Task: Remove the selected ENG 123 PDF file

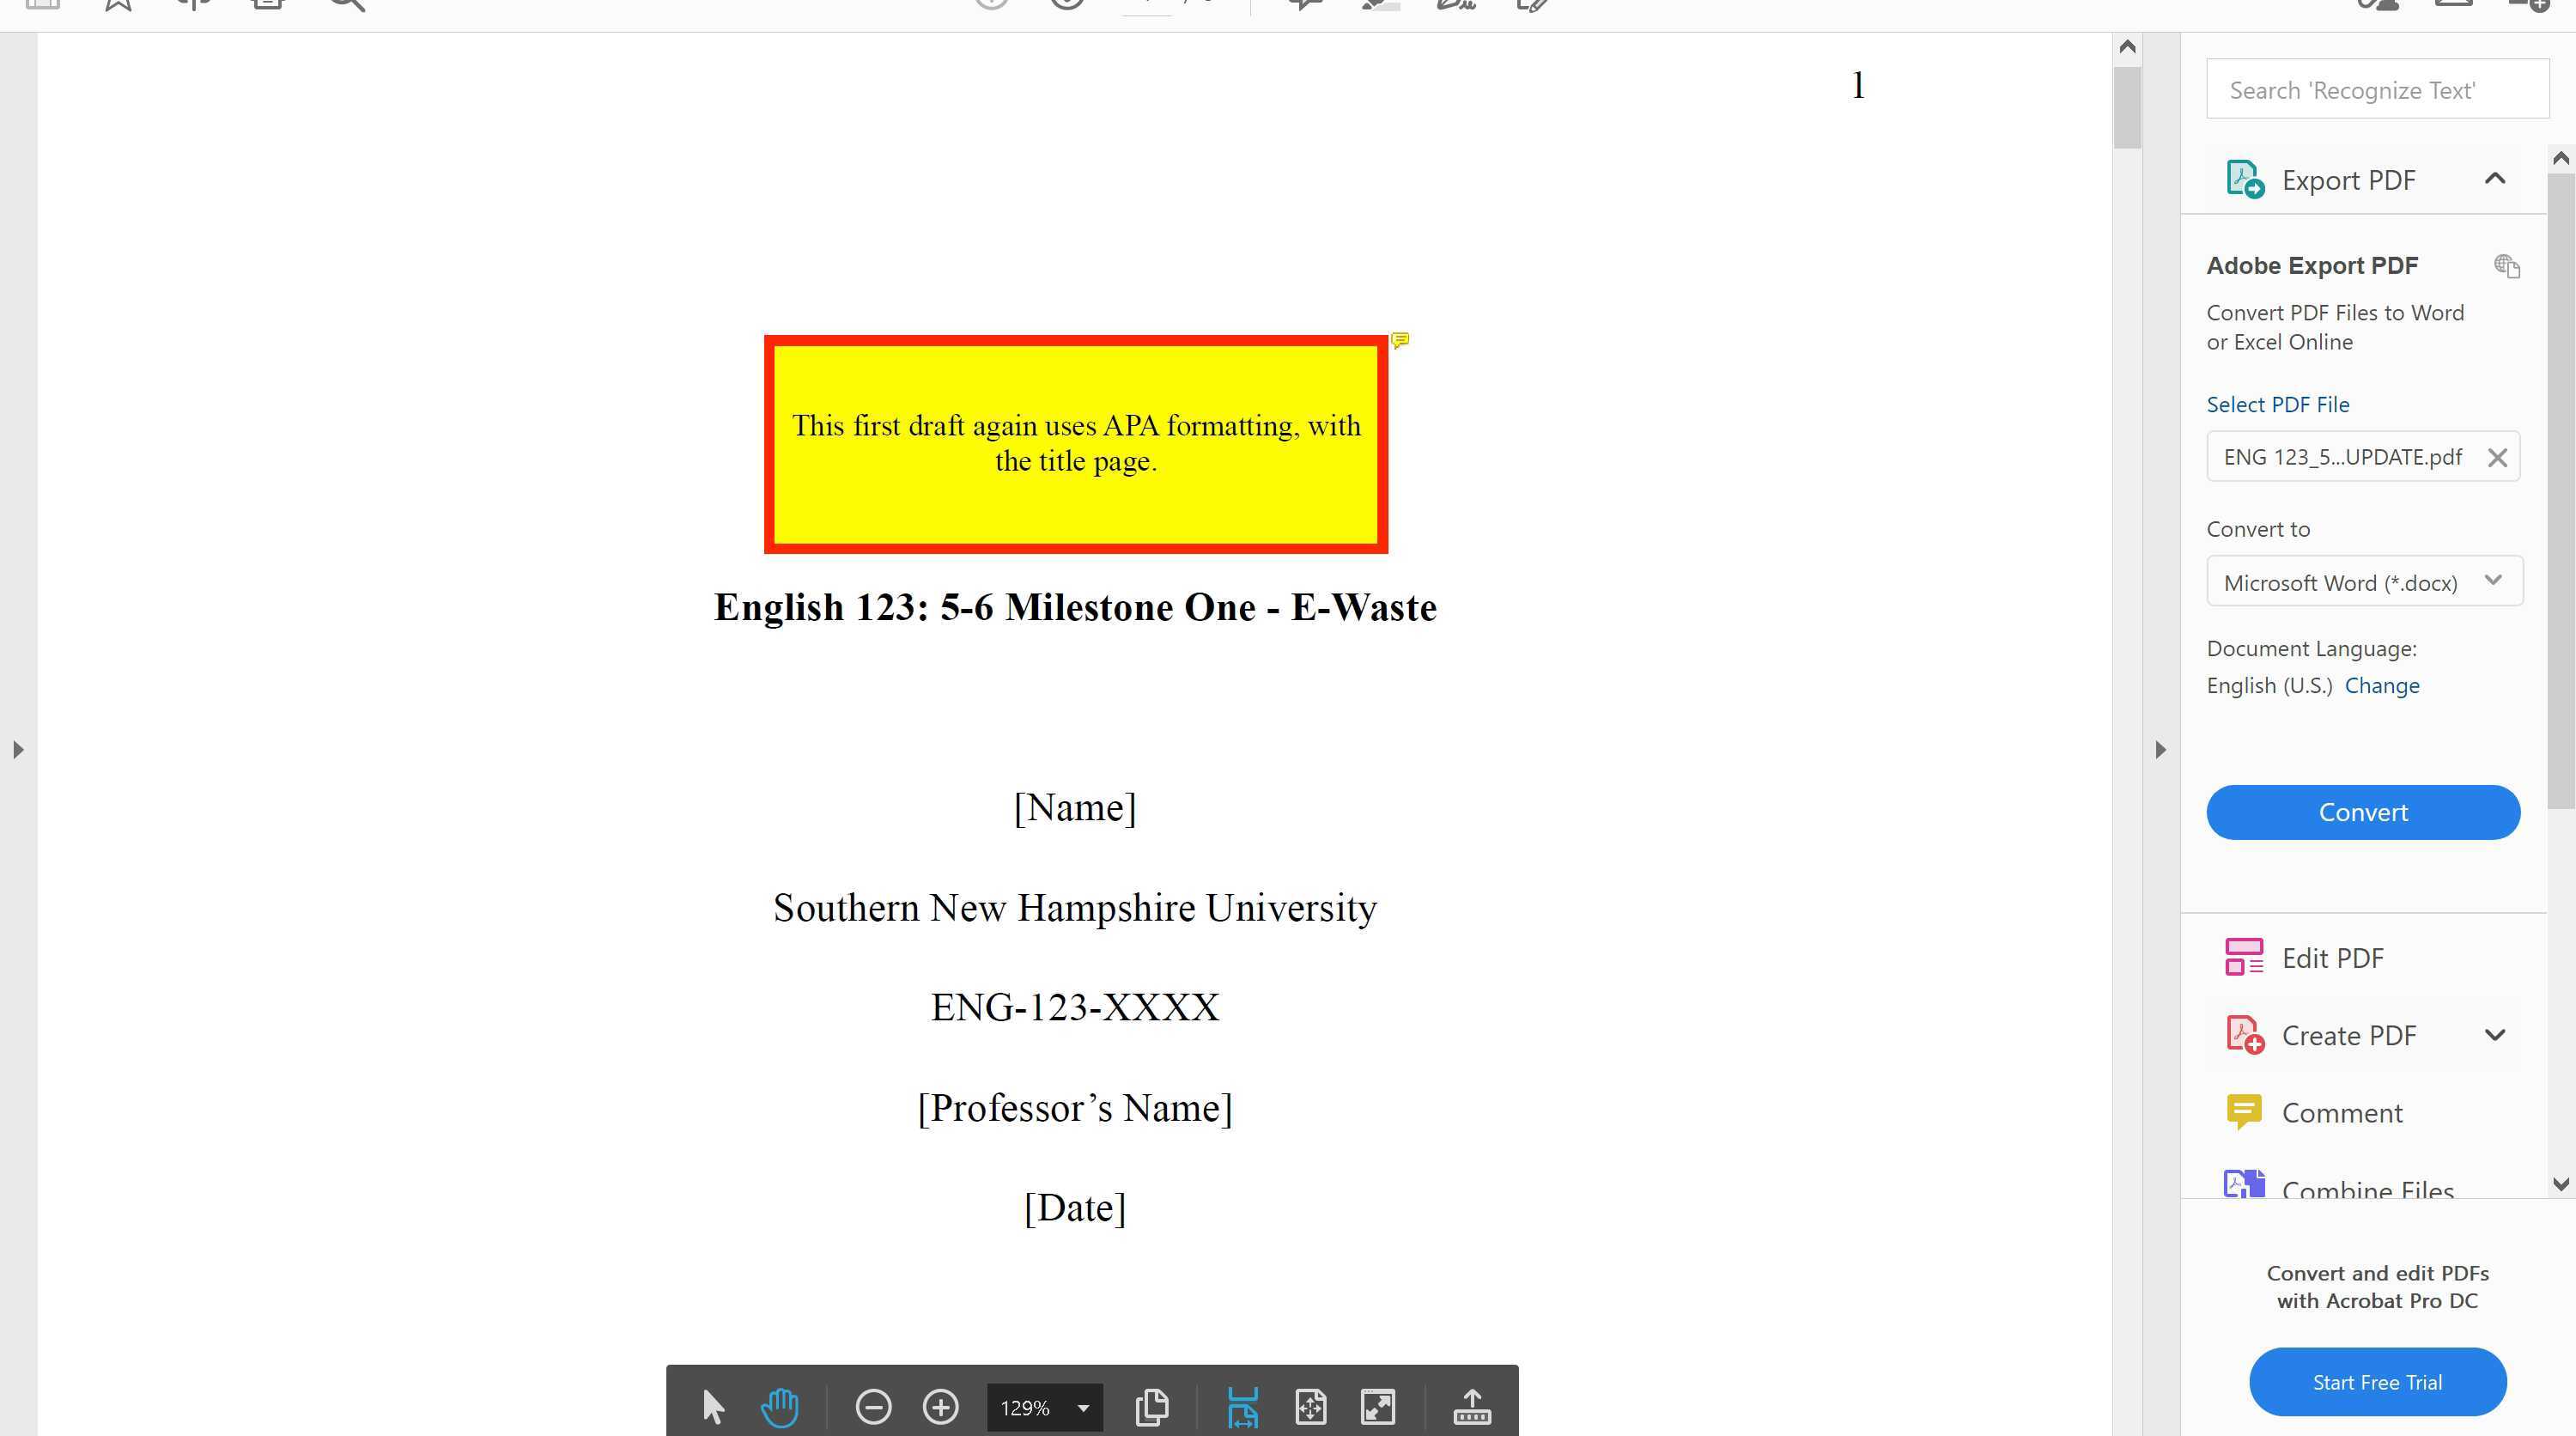Action: (2497, 457)
